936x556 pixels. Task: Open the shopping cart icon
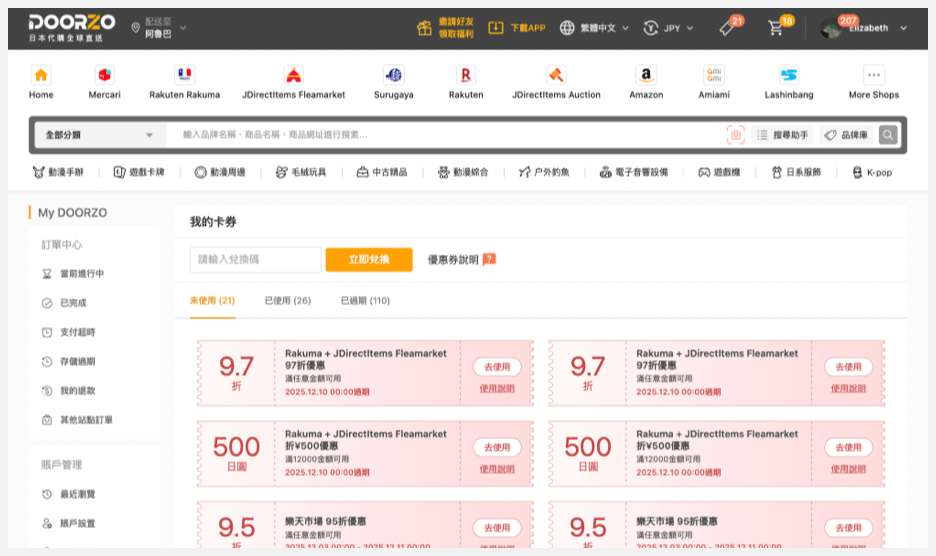point(775,27)
